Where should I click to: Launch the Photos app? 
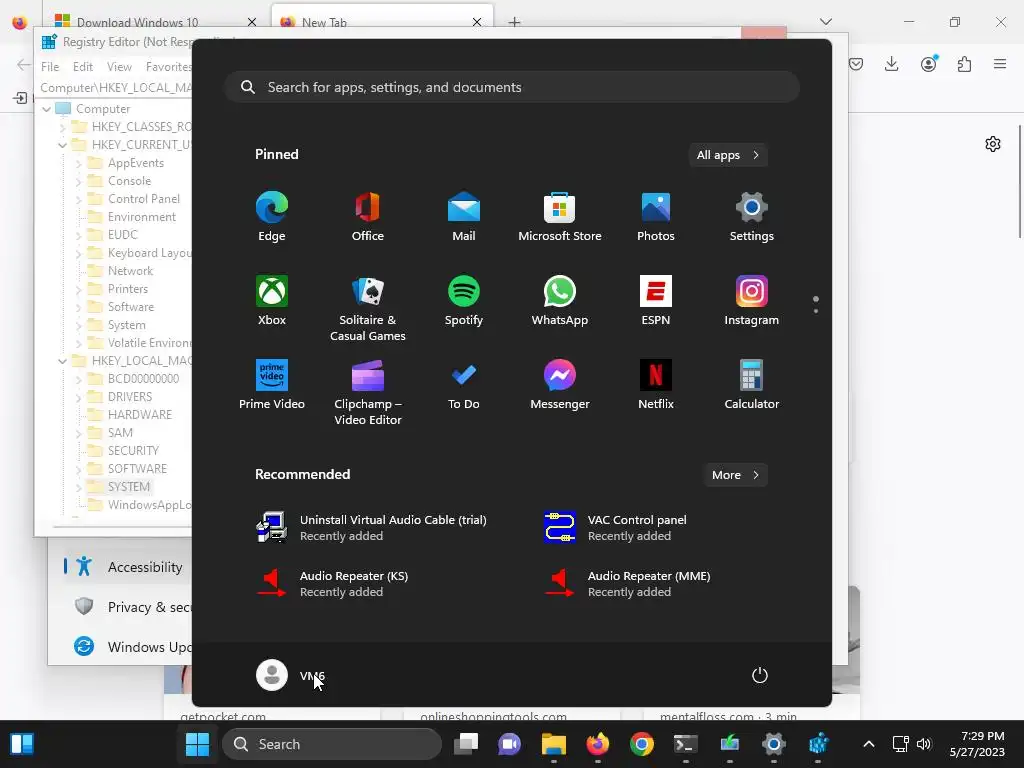click(x=656, y=216)
